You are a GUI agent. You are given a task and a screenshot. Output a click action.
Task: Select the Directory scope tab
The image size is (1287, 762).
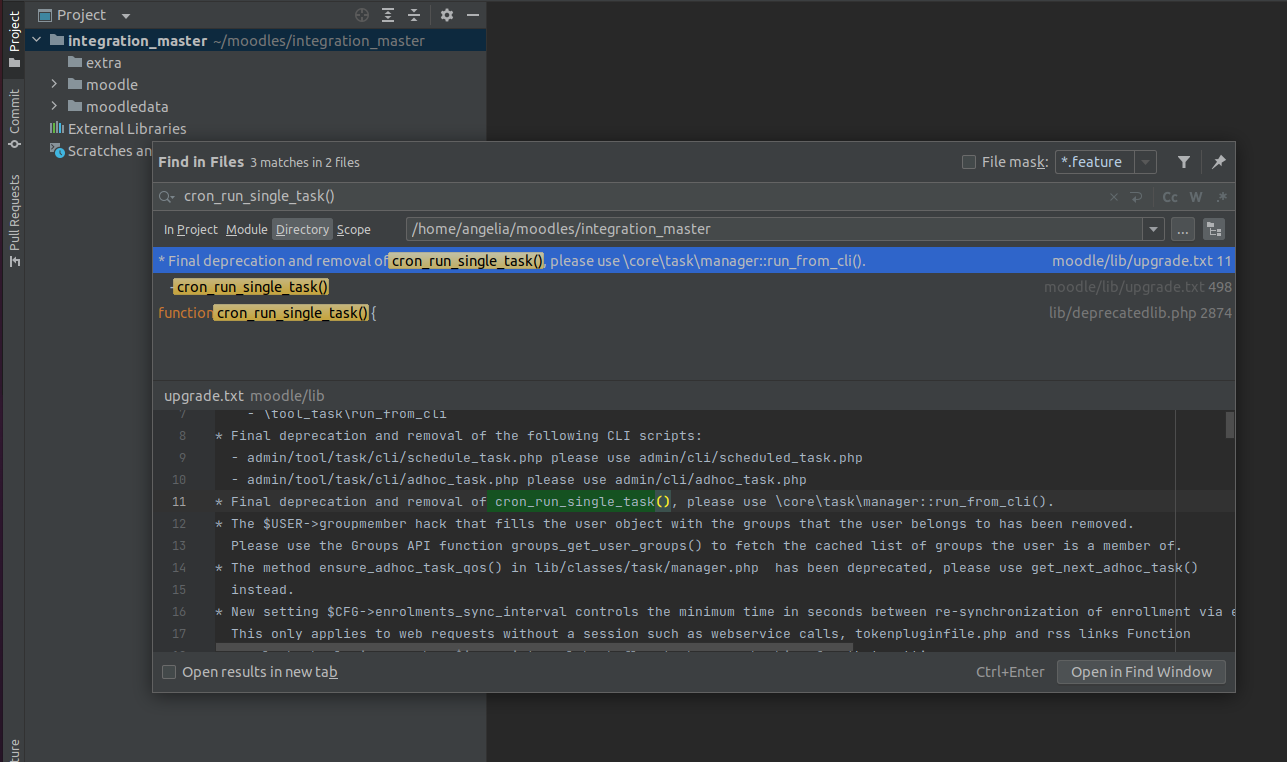click(x=302, y=229)
